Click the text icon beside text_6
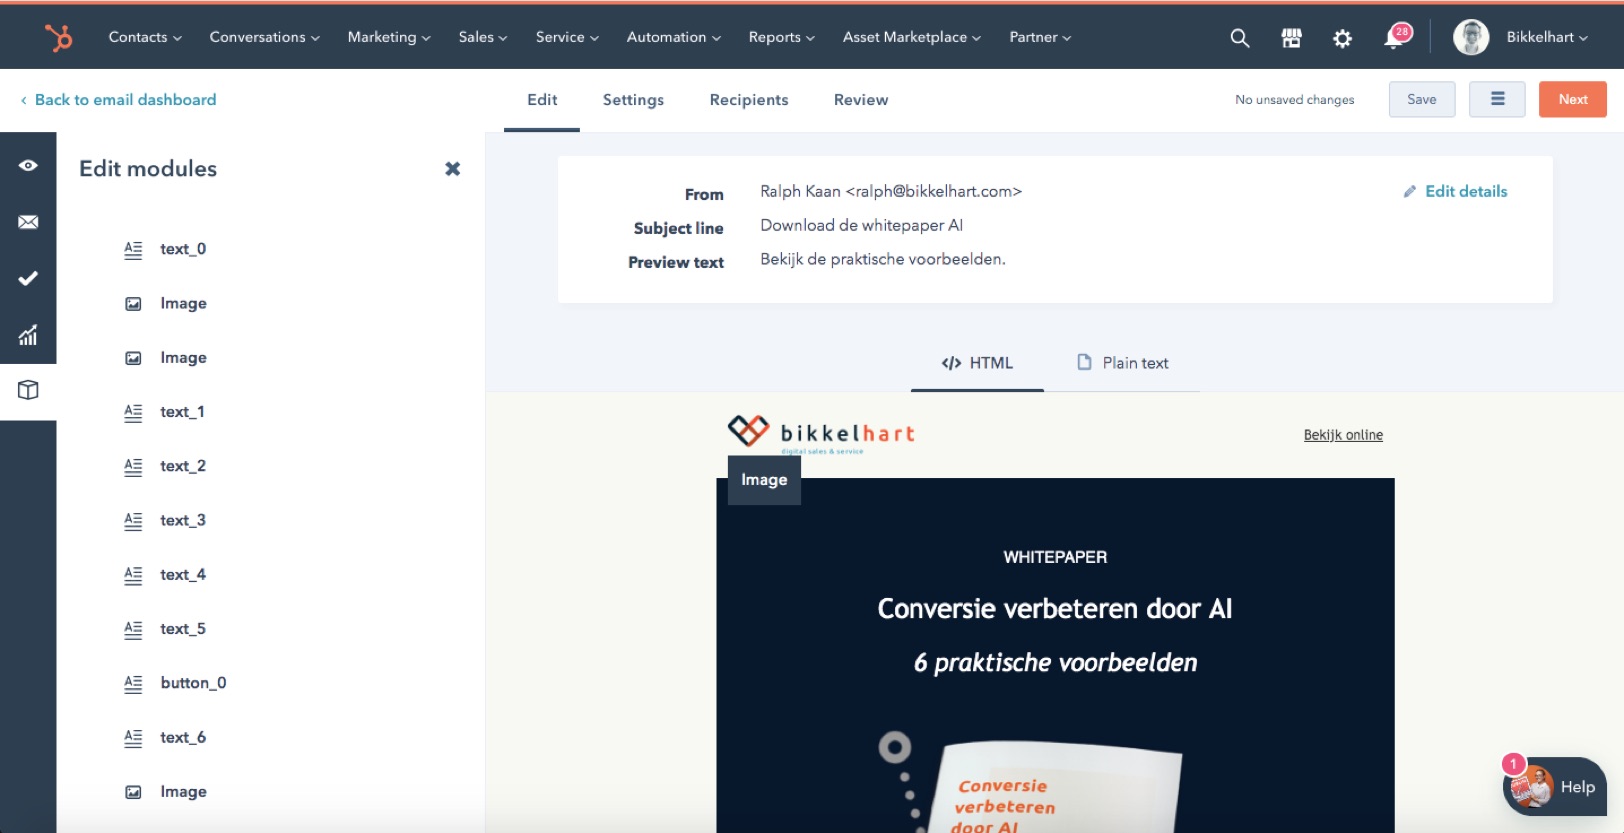The width and height of the screenshot is (1624, 833). [x=133, y=738]
